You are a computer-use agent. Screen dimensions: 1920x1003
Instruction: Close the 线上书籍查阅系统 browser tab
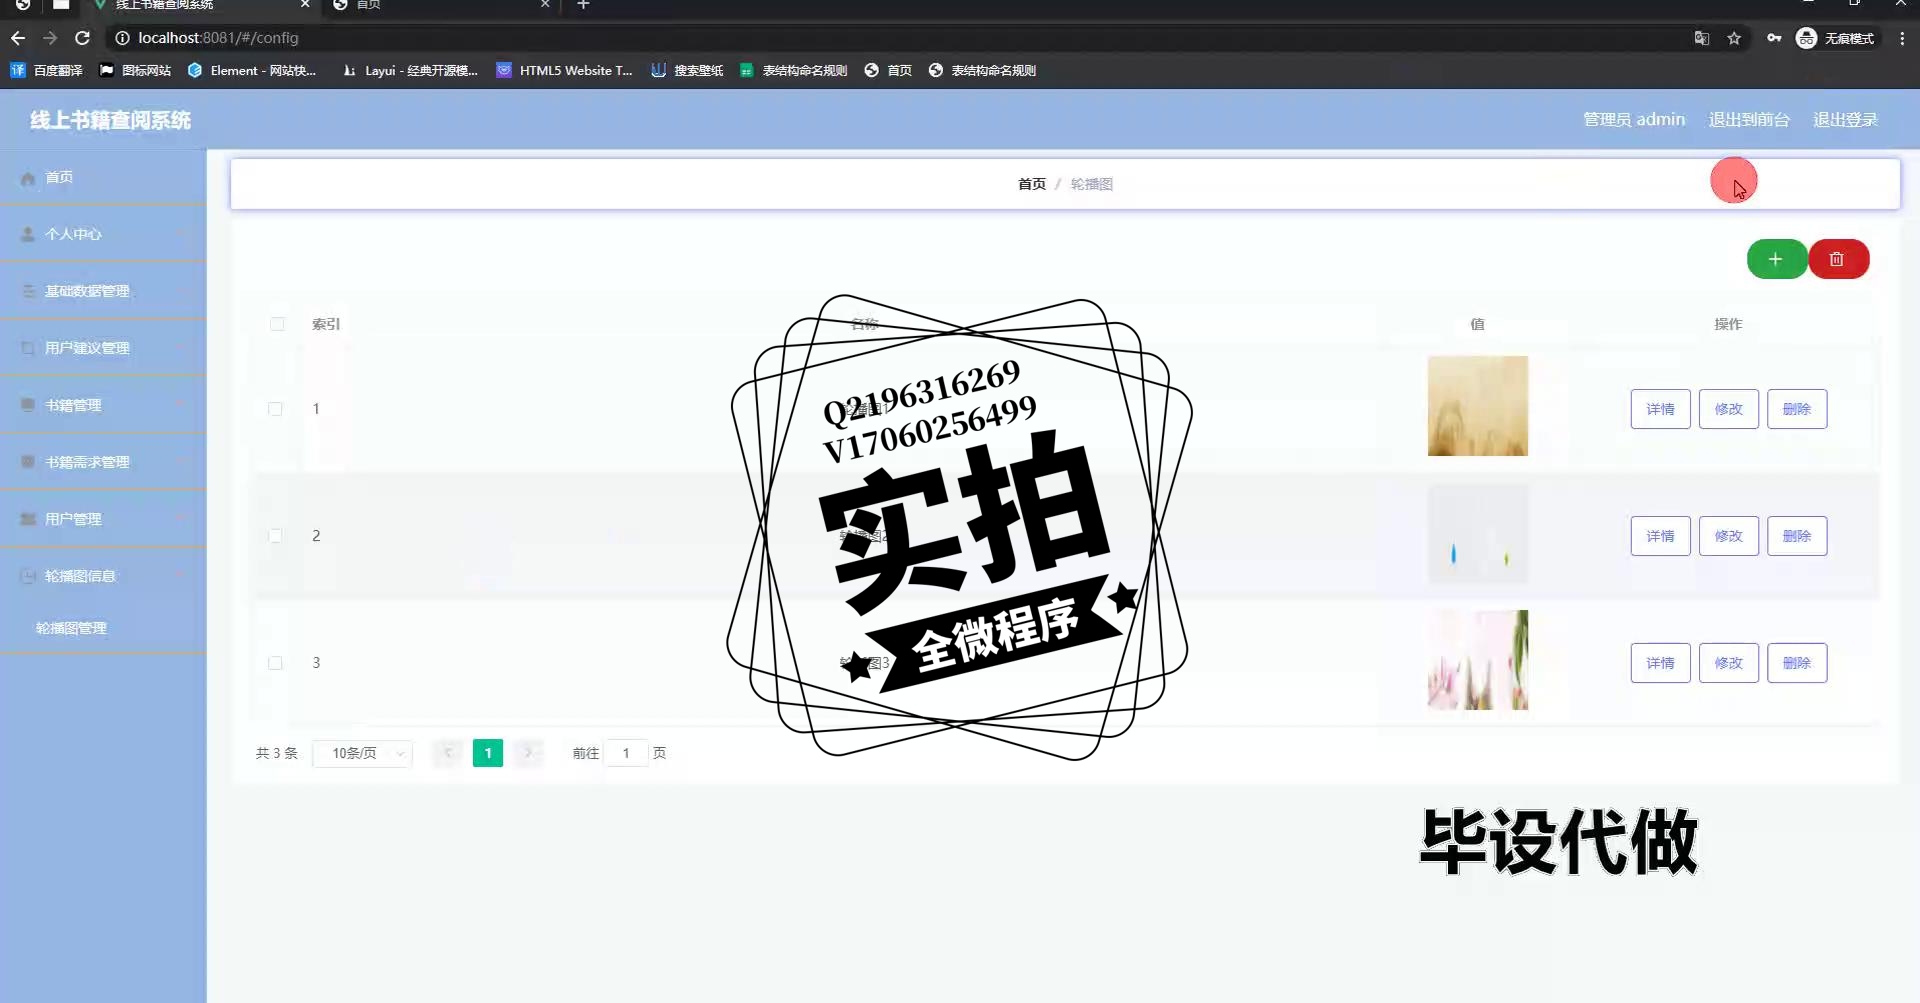point(305,5)
